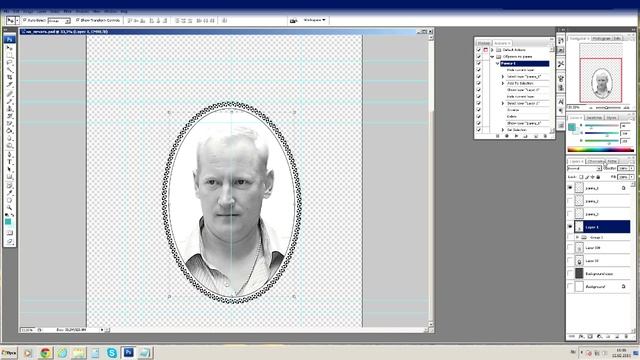The height and width of the screenshot is (360, 640).
Task: Open Photoshop from the taskbar
Action: tap(129, 353)
